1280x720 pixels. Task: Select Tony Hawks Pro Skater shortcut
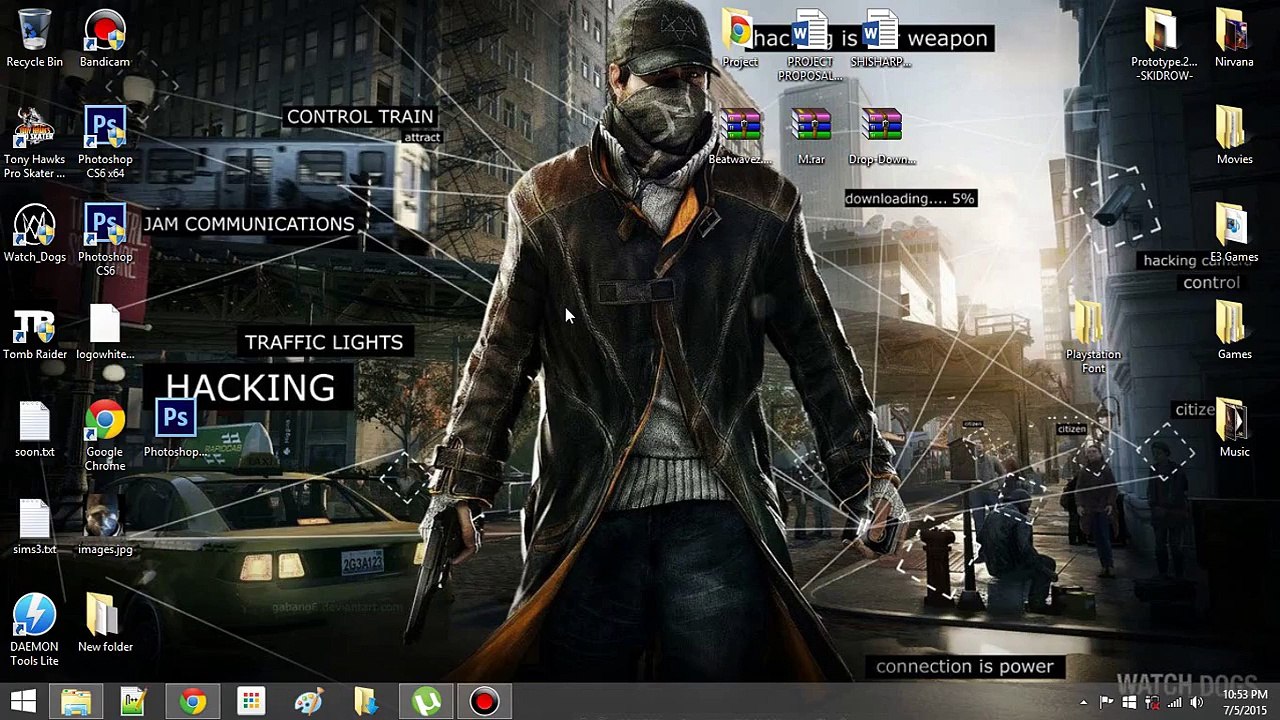(34, 143)
